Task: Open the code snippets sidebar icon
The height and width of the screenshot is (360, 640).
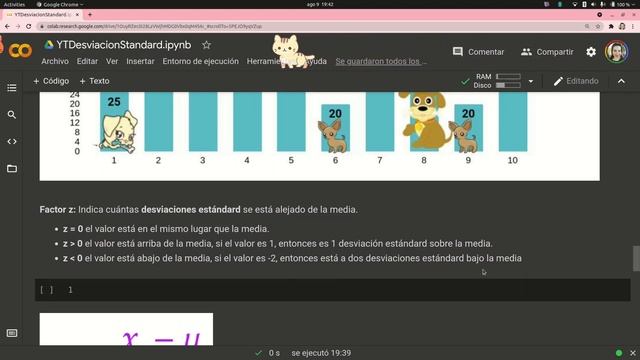Action: point(12,142)
